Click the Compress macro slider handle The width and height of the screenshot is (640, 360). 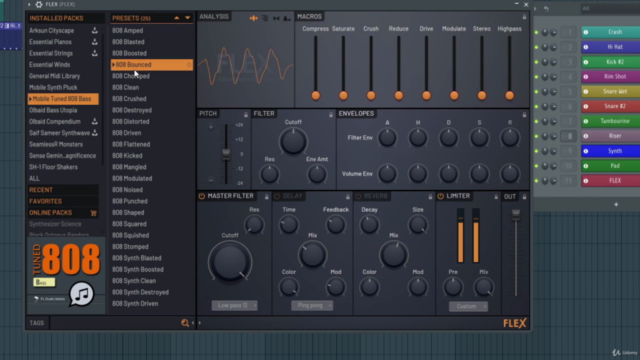(x=316, y=96)
